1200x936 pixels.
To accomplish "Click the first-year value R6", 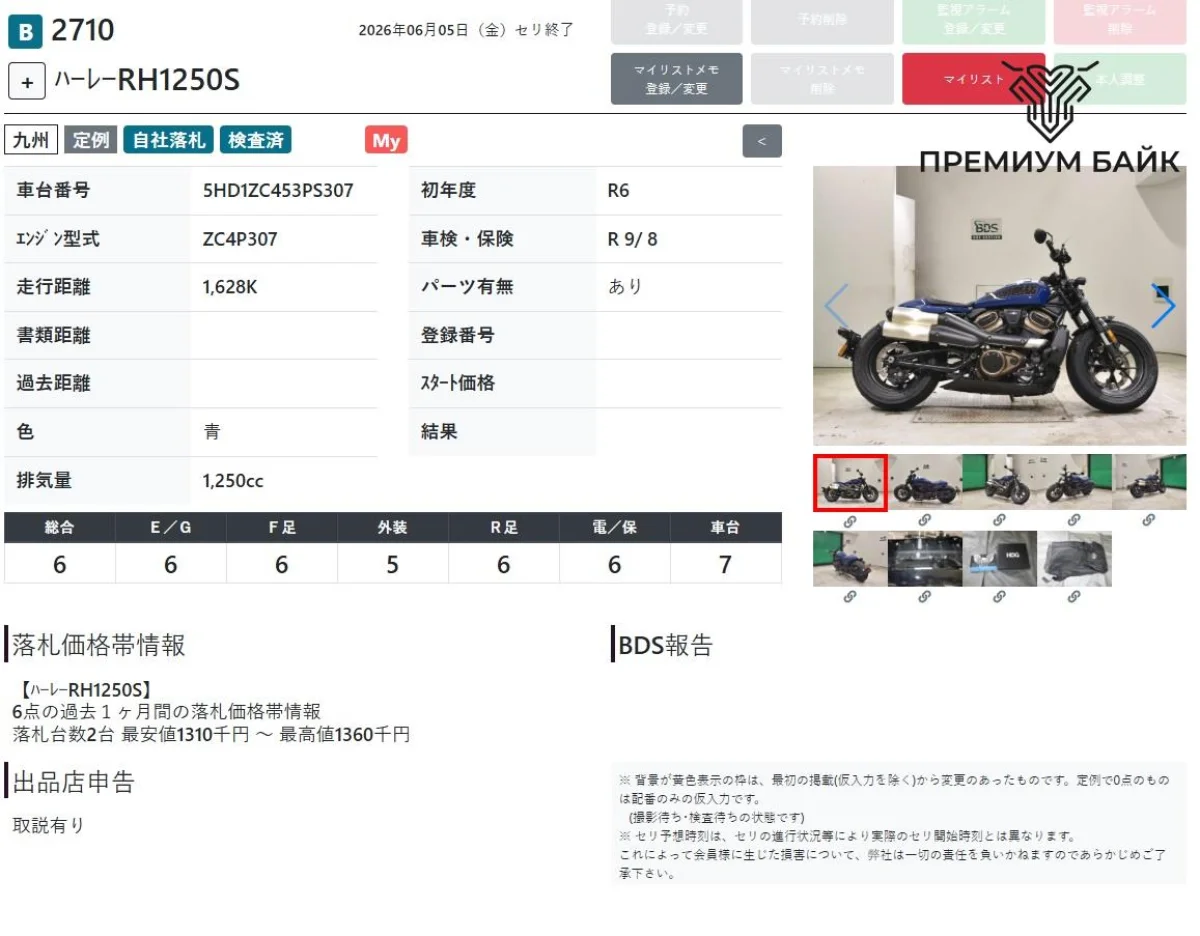I will click(619, 190).
